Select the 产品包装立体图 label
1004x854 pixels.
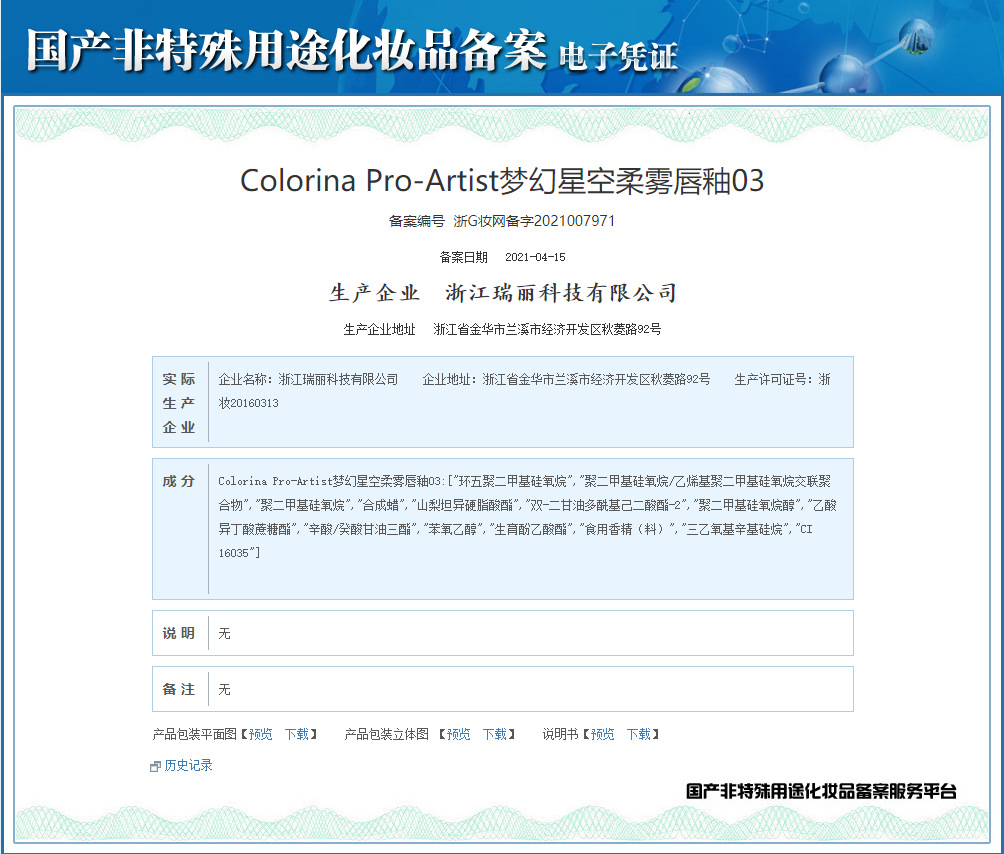pos(387,734)
